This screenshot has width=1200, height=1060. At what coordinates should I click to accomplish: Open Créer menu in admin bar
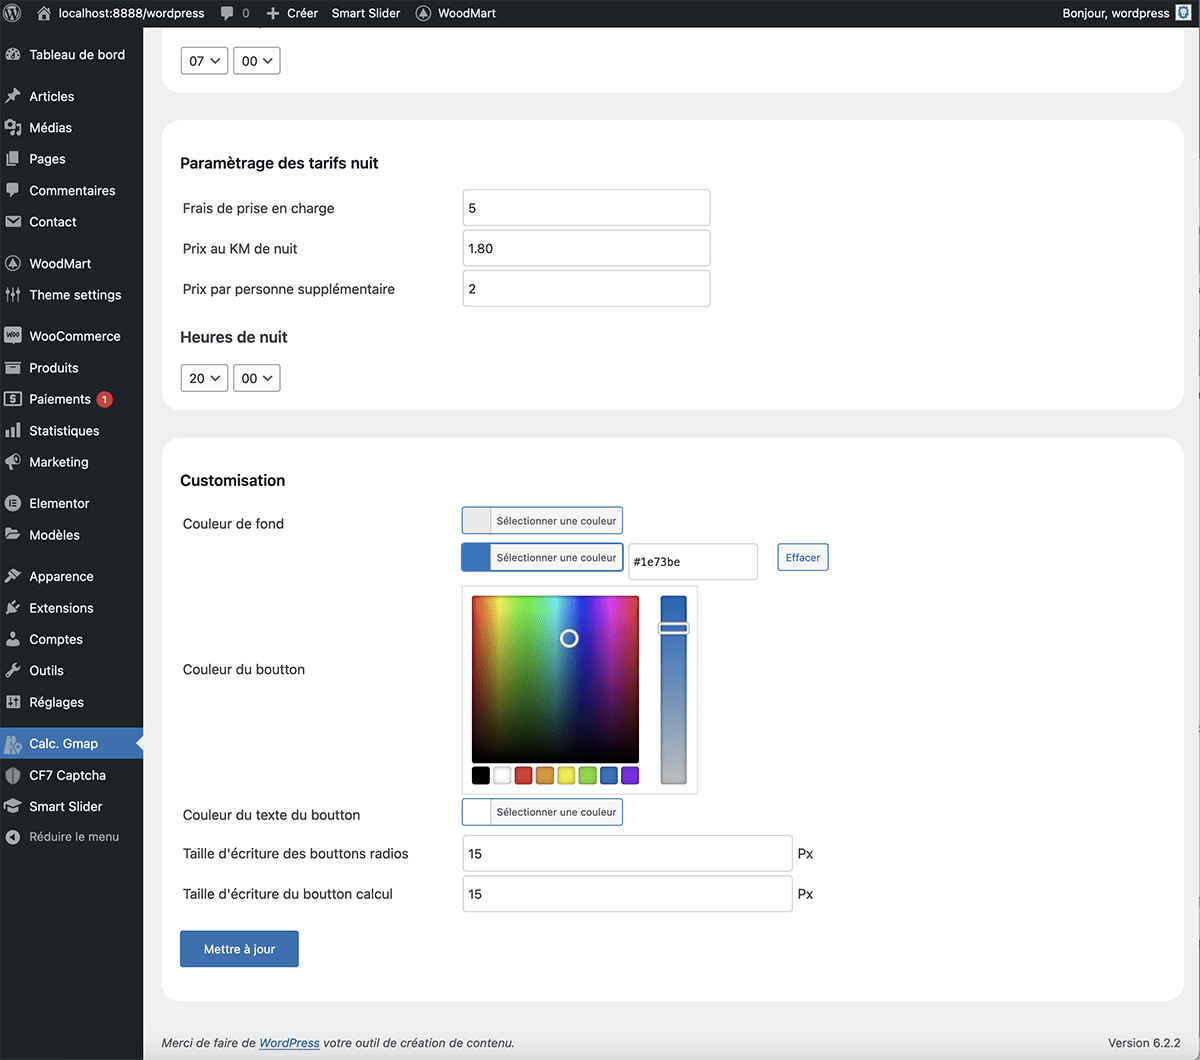pyautogui.click(x=292, y=13)
